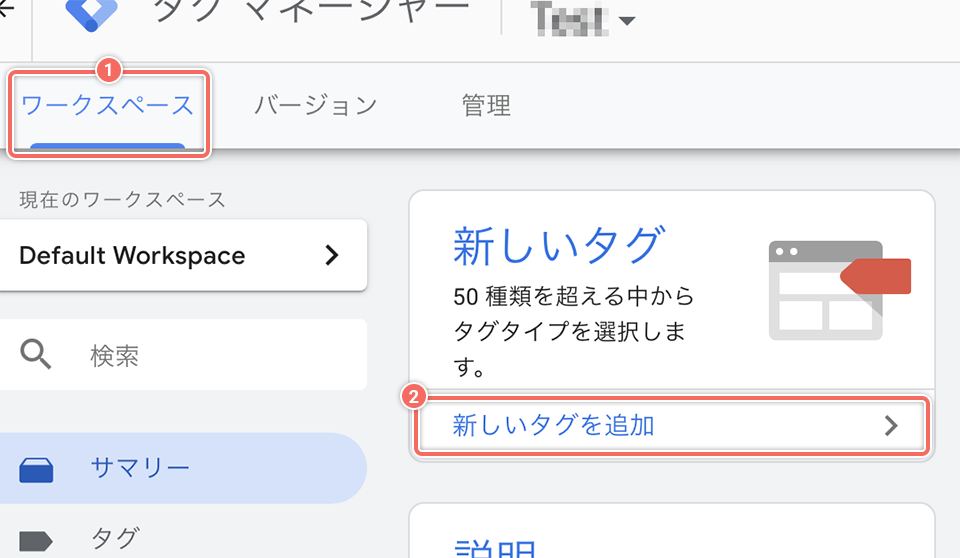This screenshot has width=960, height=558.
Task: Click the back arrow at top left
Action: point(6,9)
